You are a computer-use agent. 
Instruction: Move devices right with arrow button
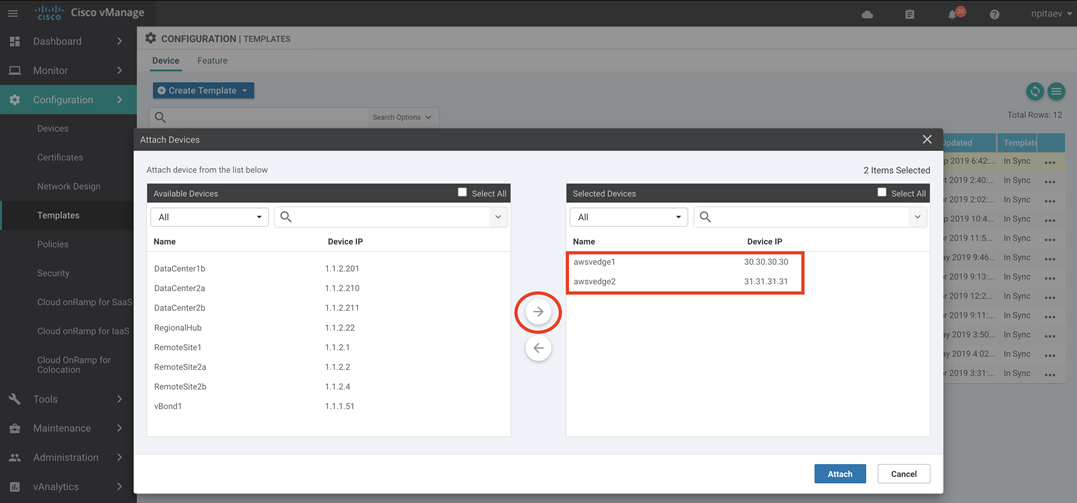pyautogui.click(x=538, y=312)
